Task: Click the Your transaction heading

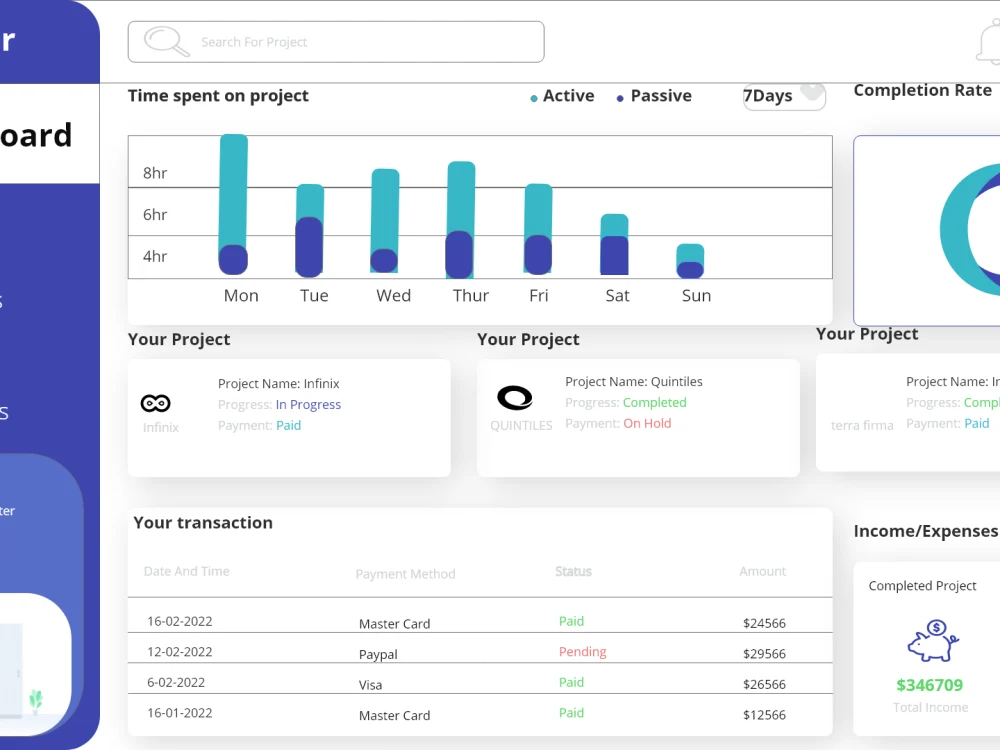Action: click(x=203, y=523)
